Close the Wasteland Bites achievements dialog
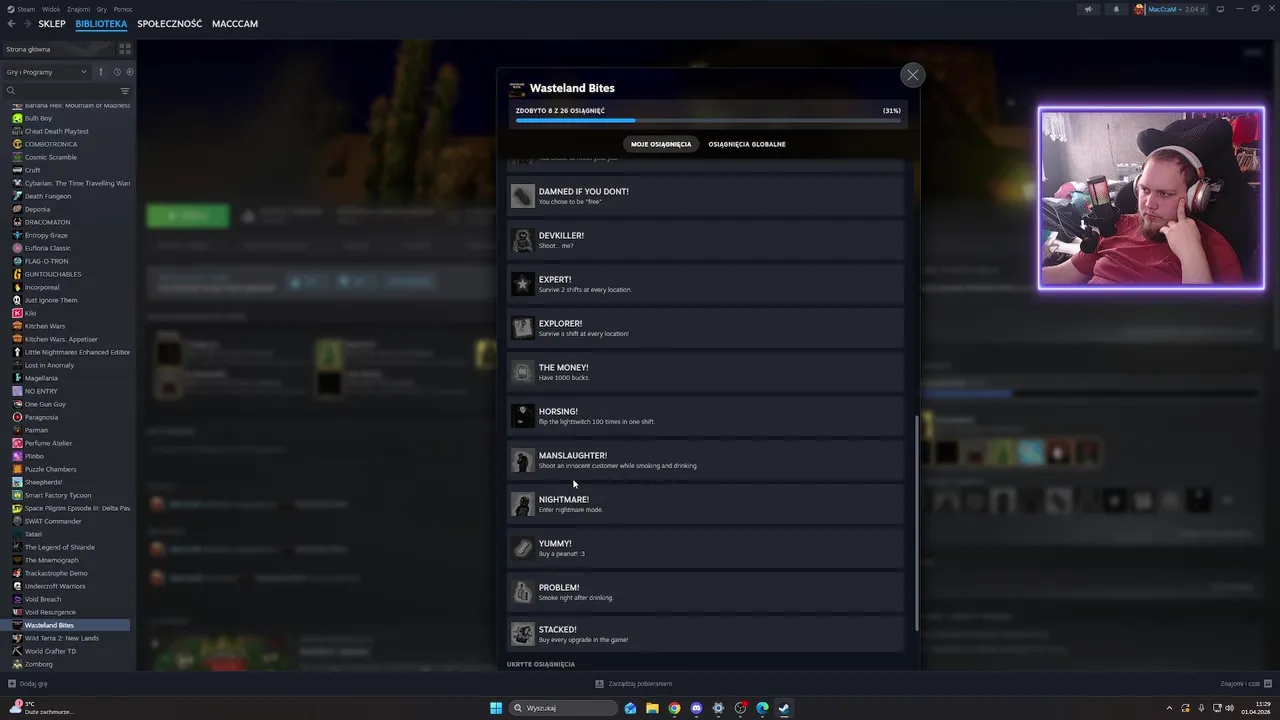Image resolution: width=1280 pixels, height=720 pixels. 912,75
